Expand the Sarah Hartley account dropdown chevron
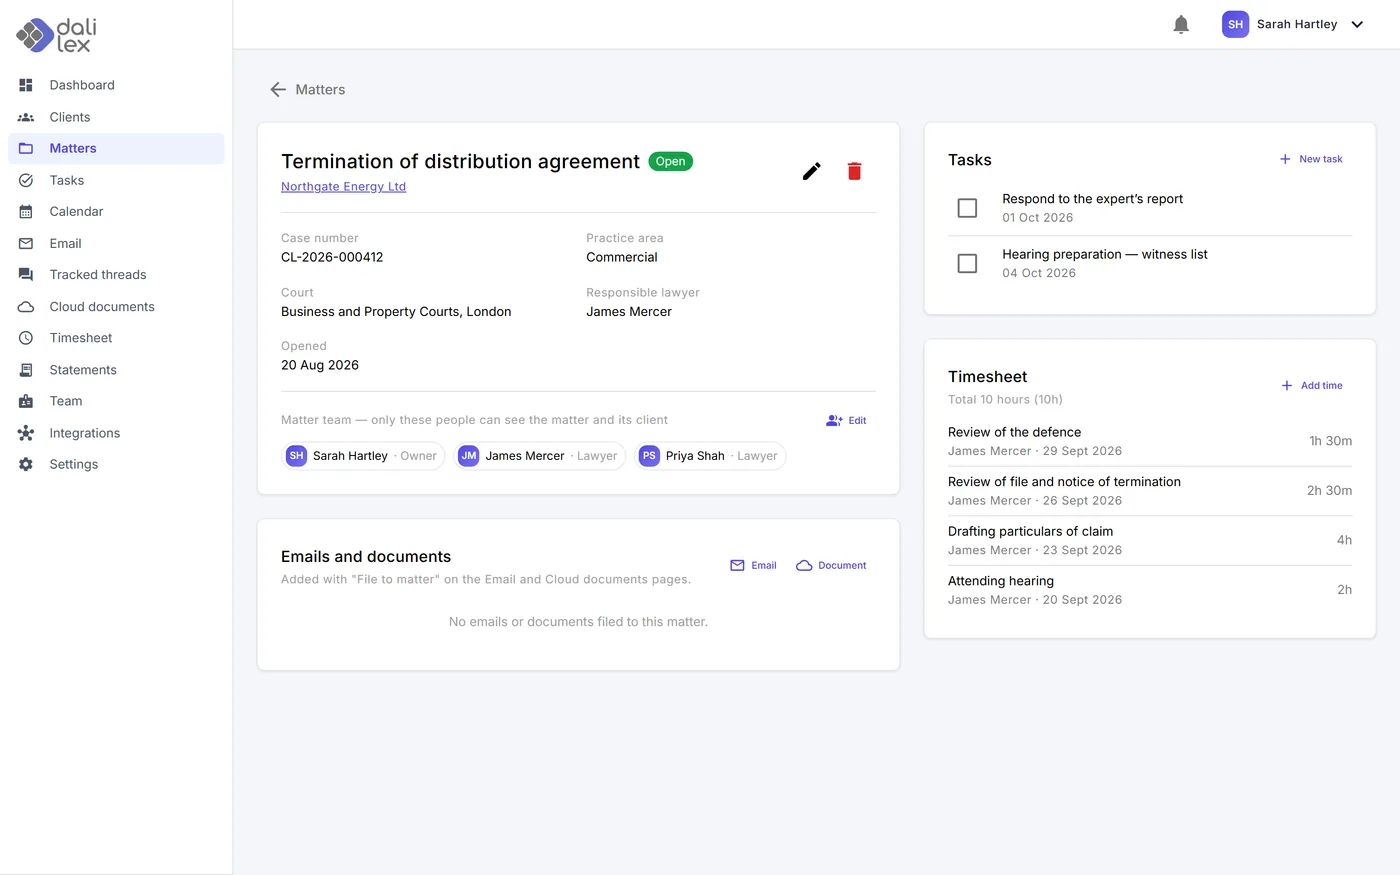 click(1357, 24)
